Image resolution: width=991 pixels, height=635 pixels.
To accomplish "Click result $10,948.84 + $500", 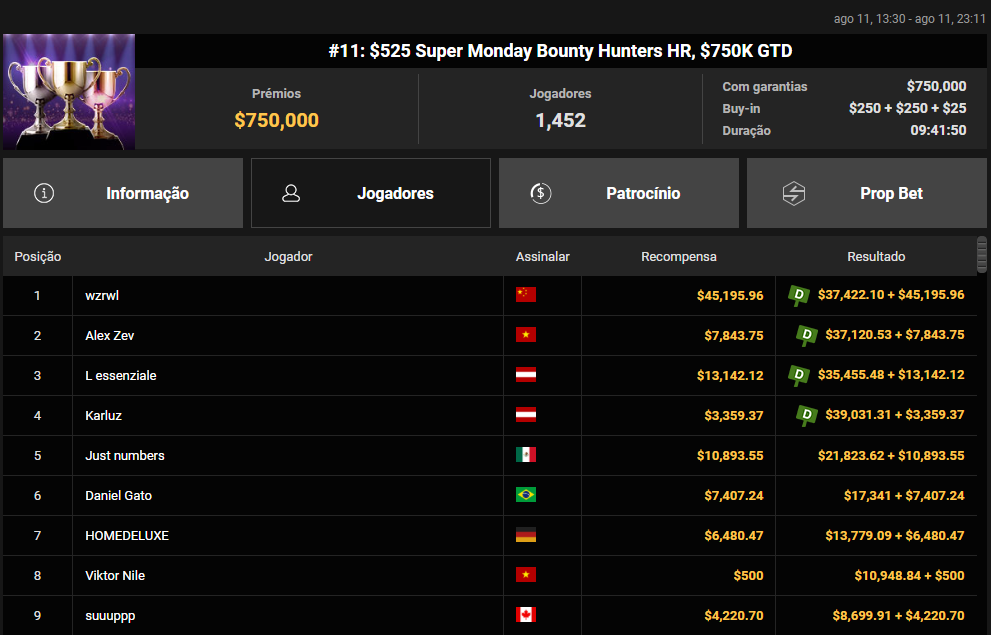I will click(909, 576).
